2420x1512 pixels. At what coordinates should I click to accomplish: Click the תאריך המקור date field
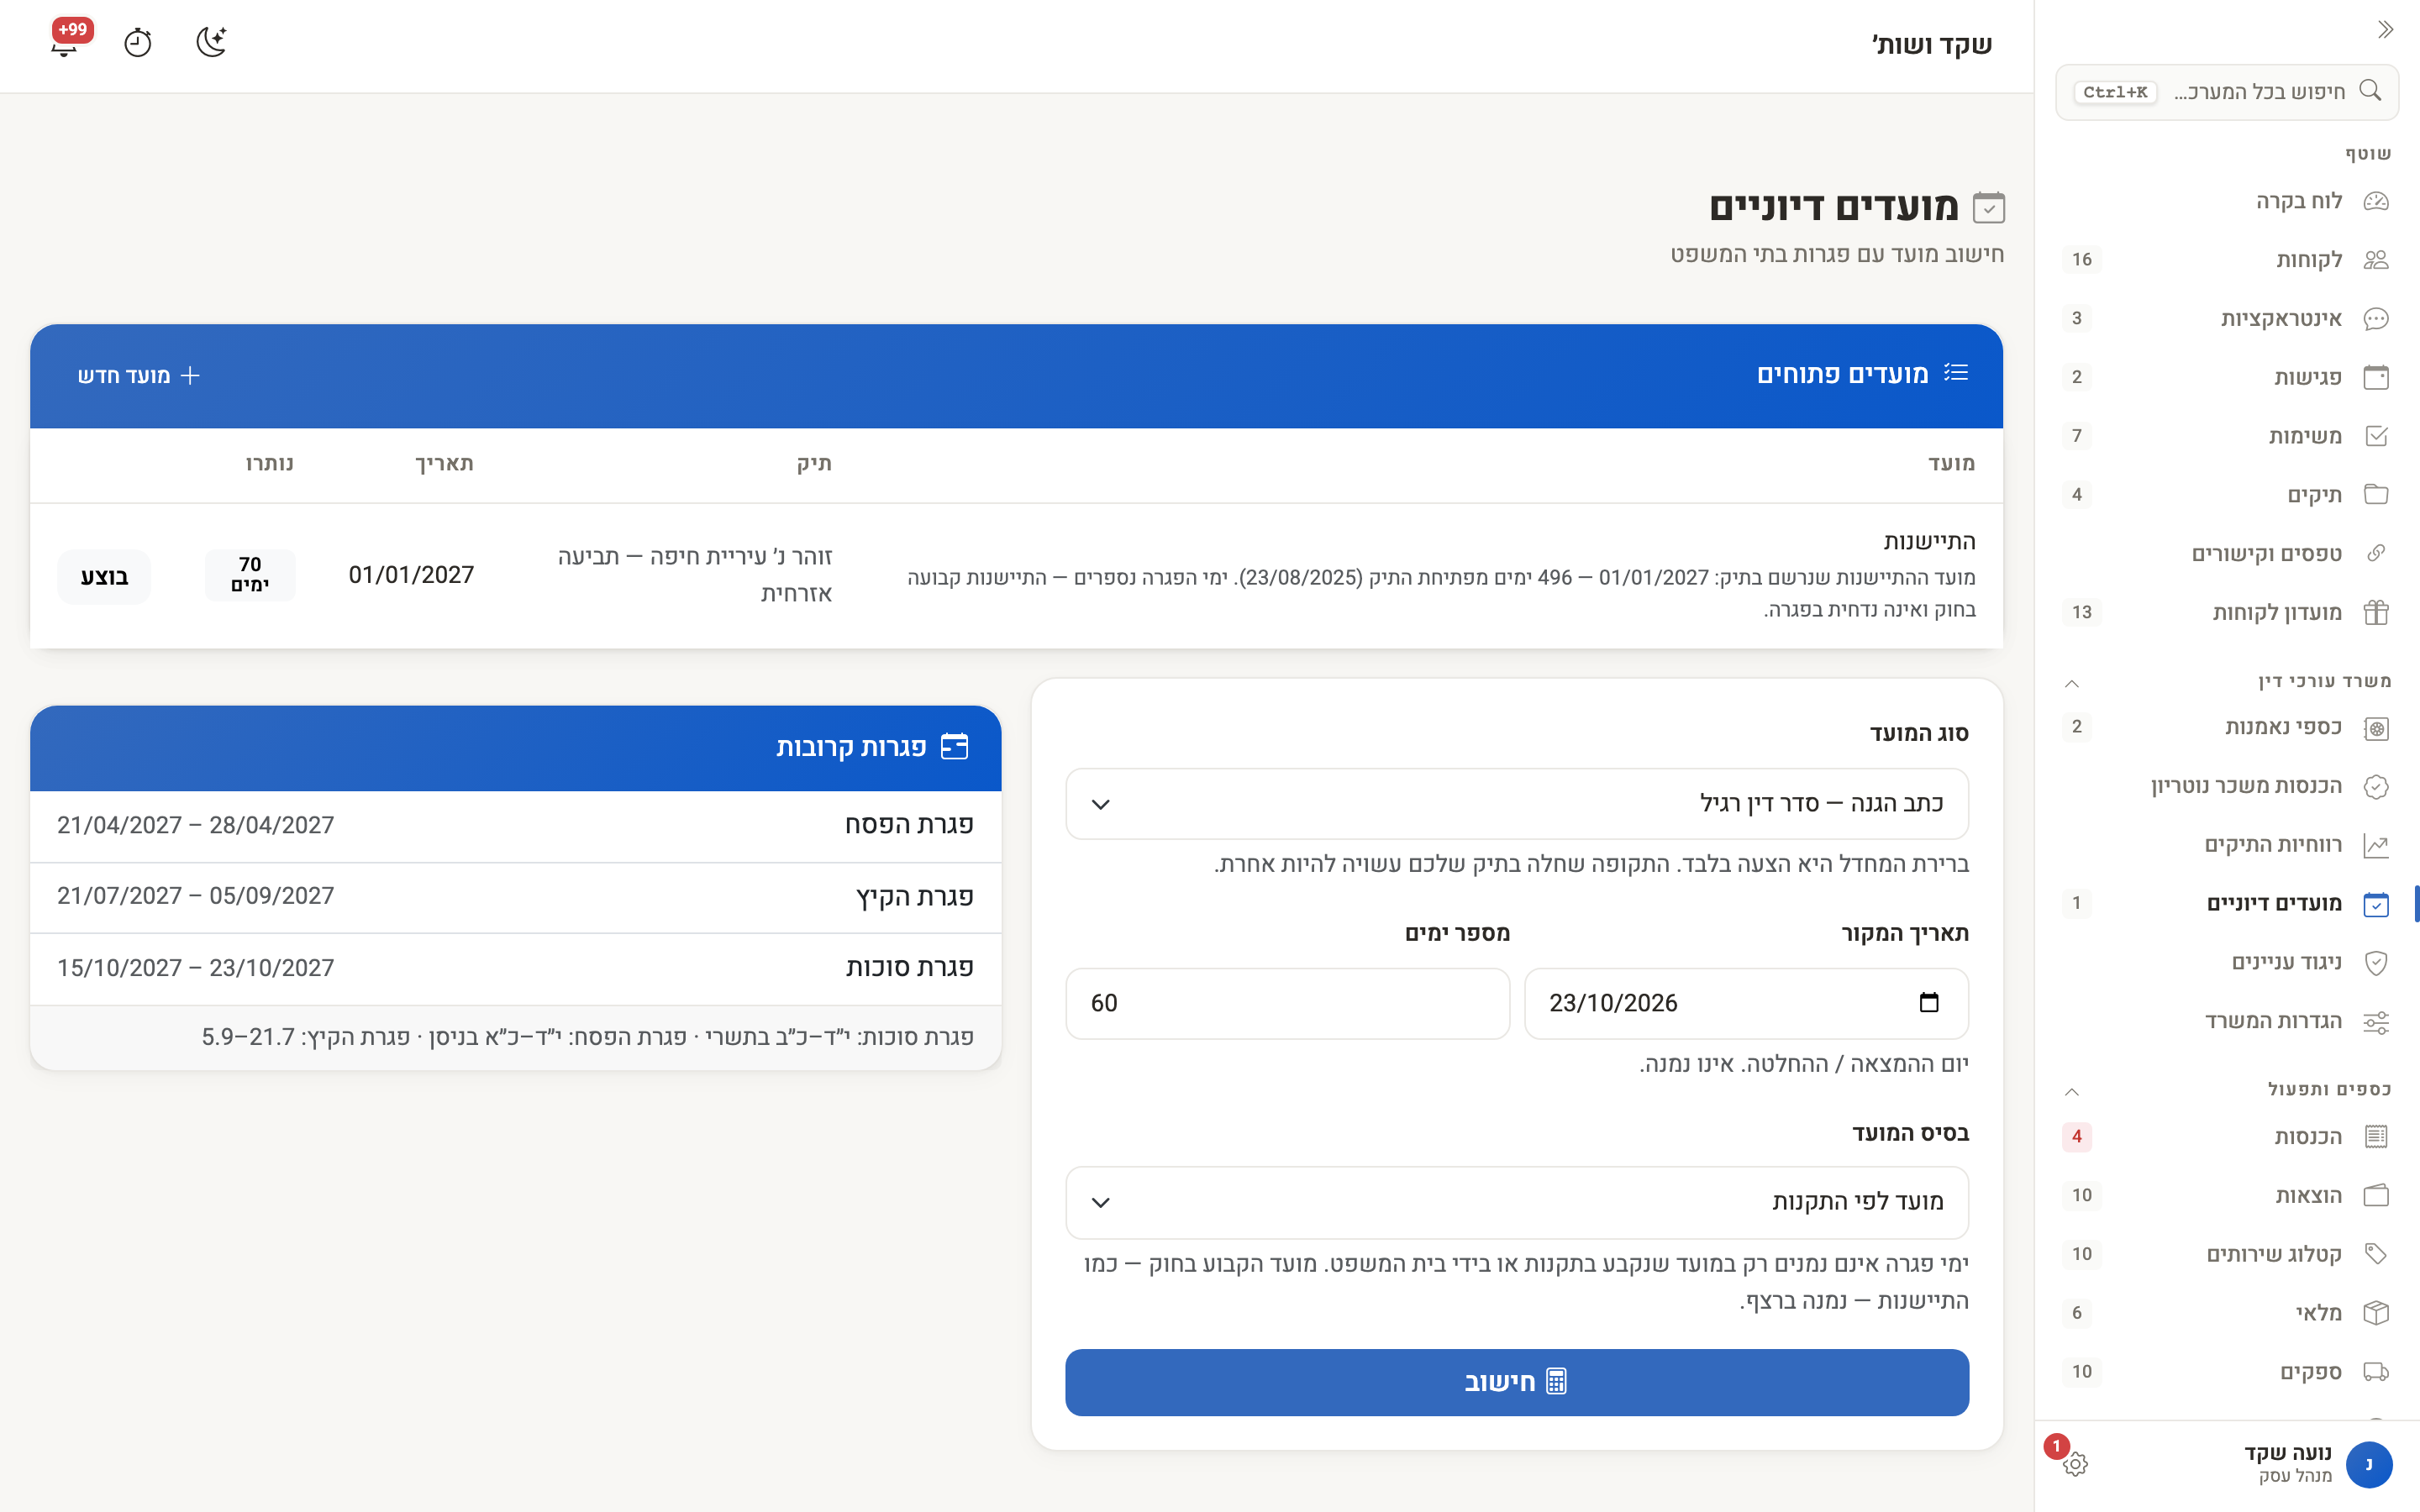(x=1746, y=1003)
